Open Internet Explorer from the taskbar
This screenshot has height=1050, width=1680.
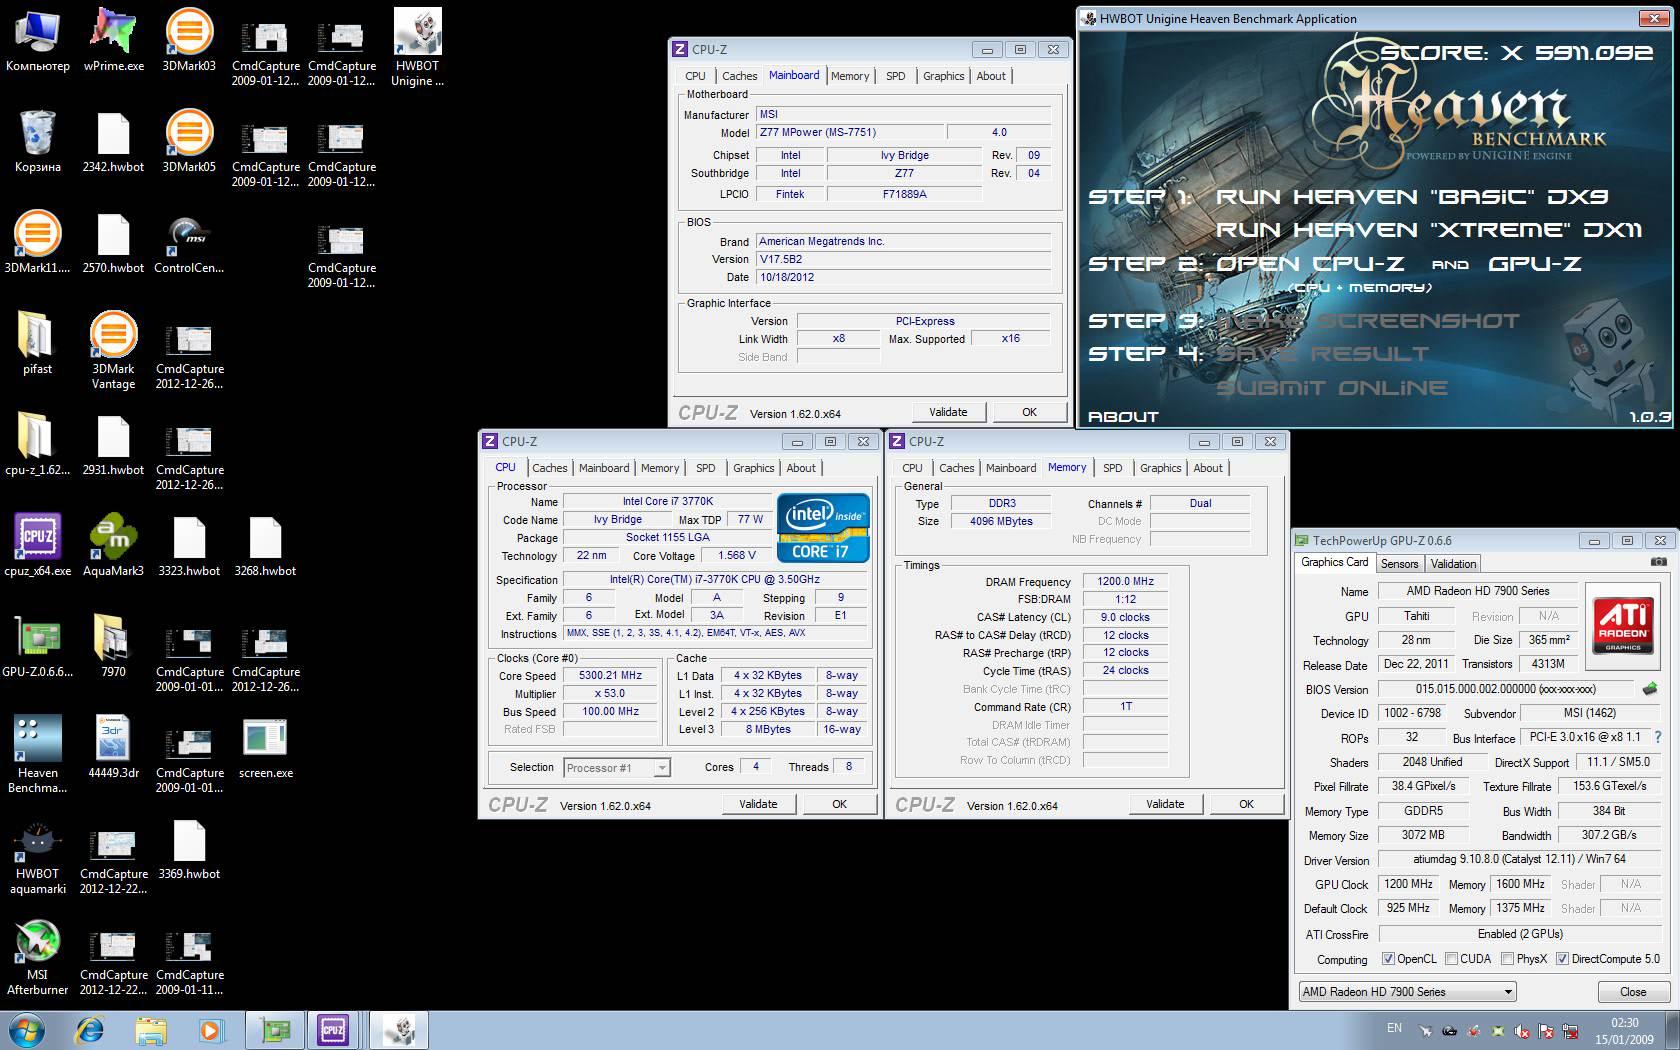90,1029
